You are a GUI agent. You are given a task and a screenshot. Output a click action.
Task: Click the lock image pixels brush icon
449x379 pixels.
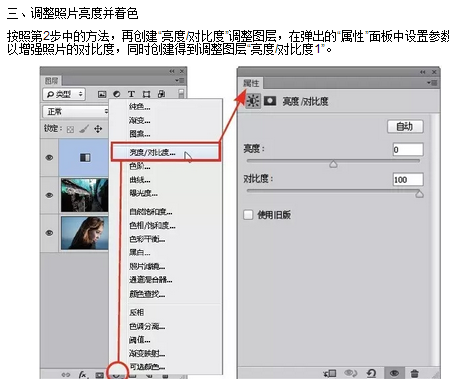pyautogui.click(x=84, y=129)
